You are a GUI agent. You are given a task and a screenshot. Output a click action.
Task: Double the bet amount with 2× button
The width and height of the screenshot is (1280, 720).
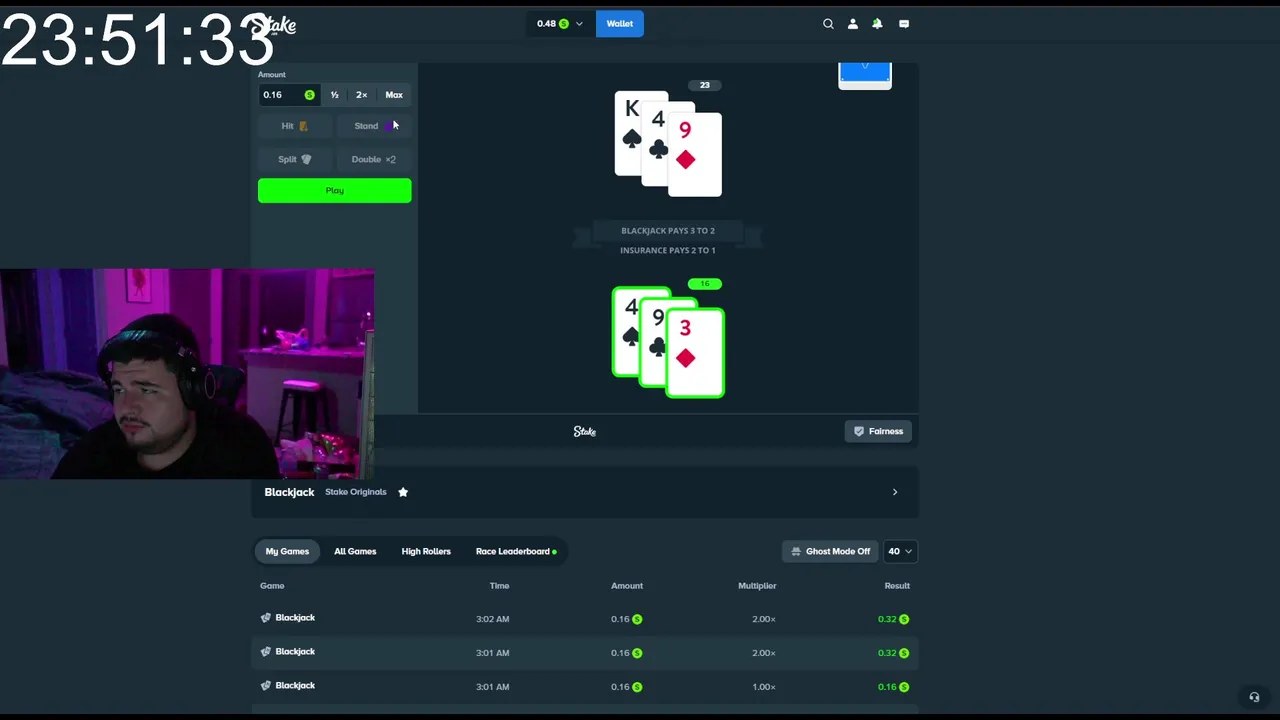point(362,95)
